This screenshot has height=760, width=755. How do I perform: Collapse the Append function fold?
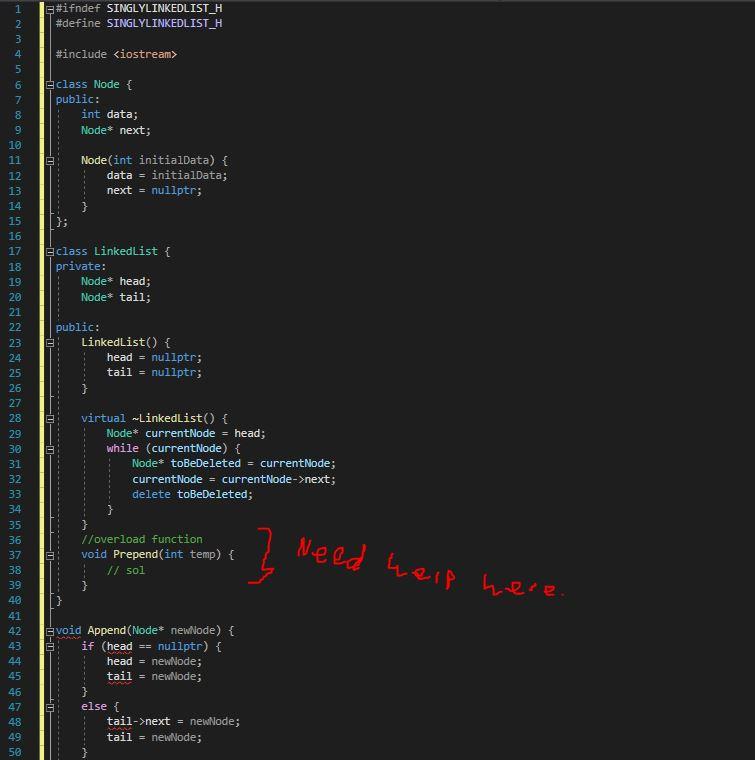coord(50,631)
